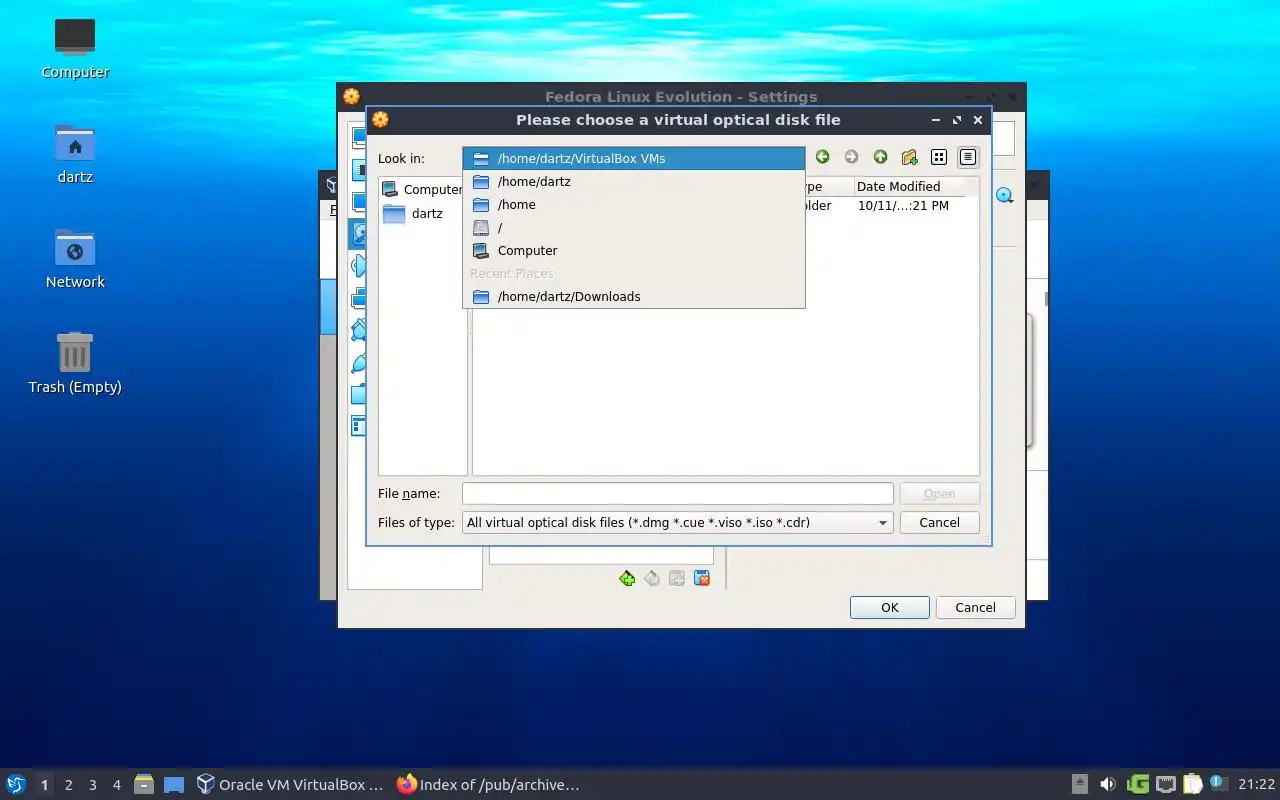Click optical disk chooser icon behind dialog
The height and width of the screenshot is (800, 1280).
pos(1004,196)
